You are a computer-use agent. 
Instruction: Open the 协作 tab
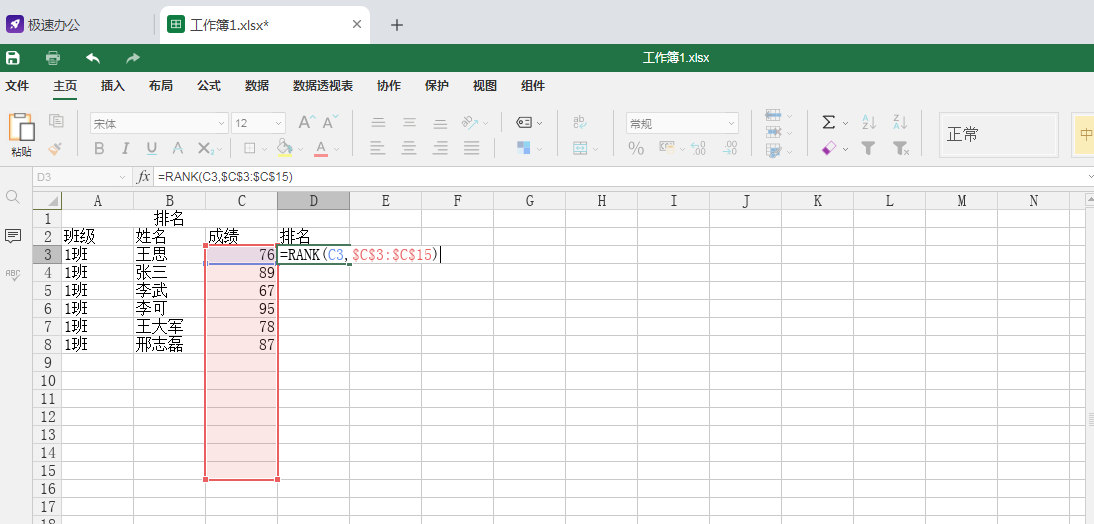click(x=389, y=87)
